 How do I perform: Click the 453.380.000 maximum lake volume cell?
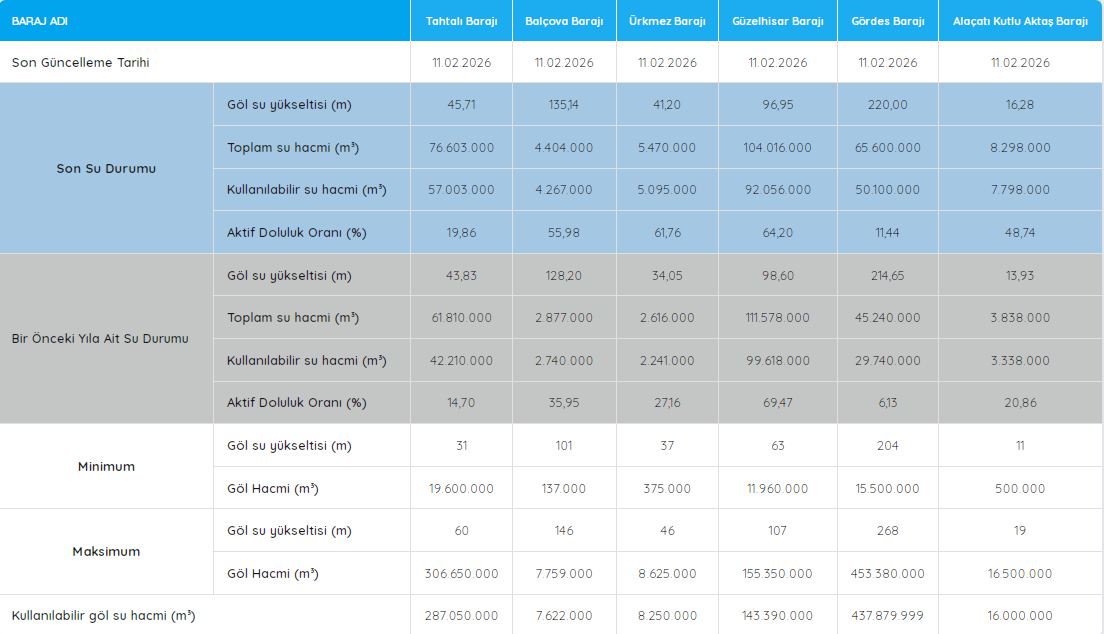(x=887, y=574)
